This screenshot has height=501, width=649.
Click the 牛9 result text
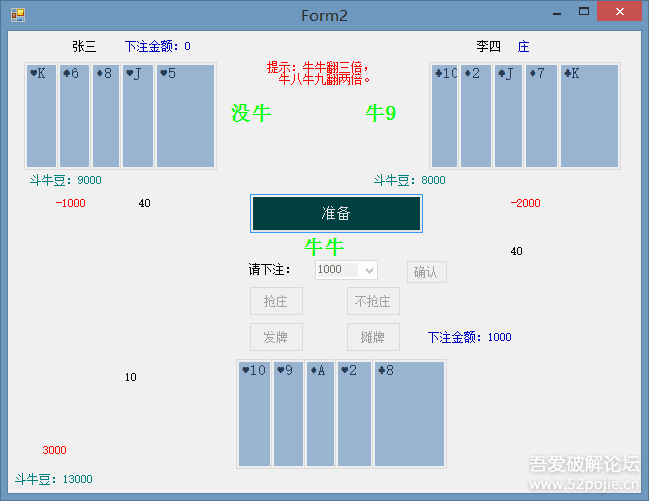pyautogui.click(x=380, y=113)
